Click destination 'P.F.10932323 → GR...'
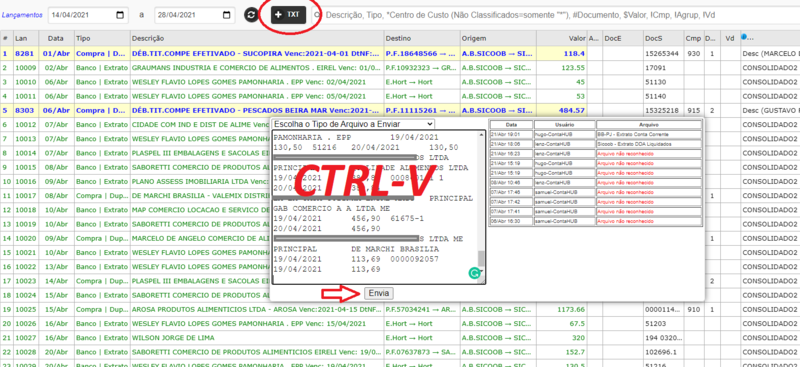The image size is (800, 367). [x=421, y=67]
